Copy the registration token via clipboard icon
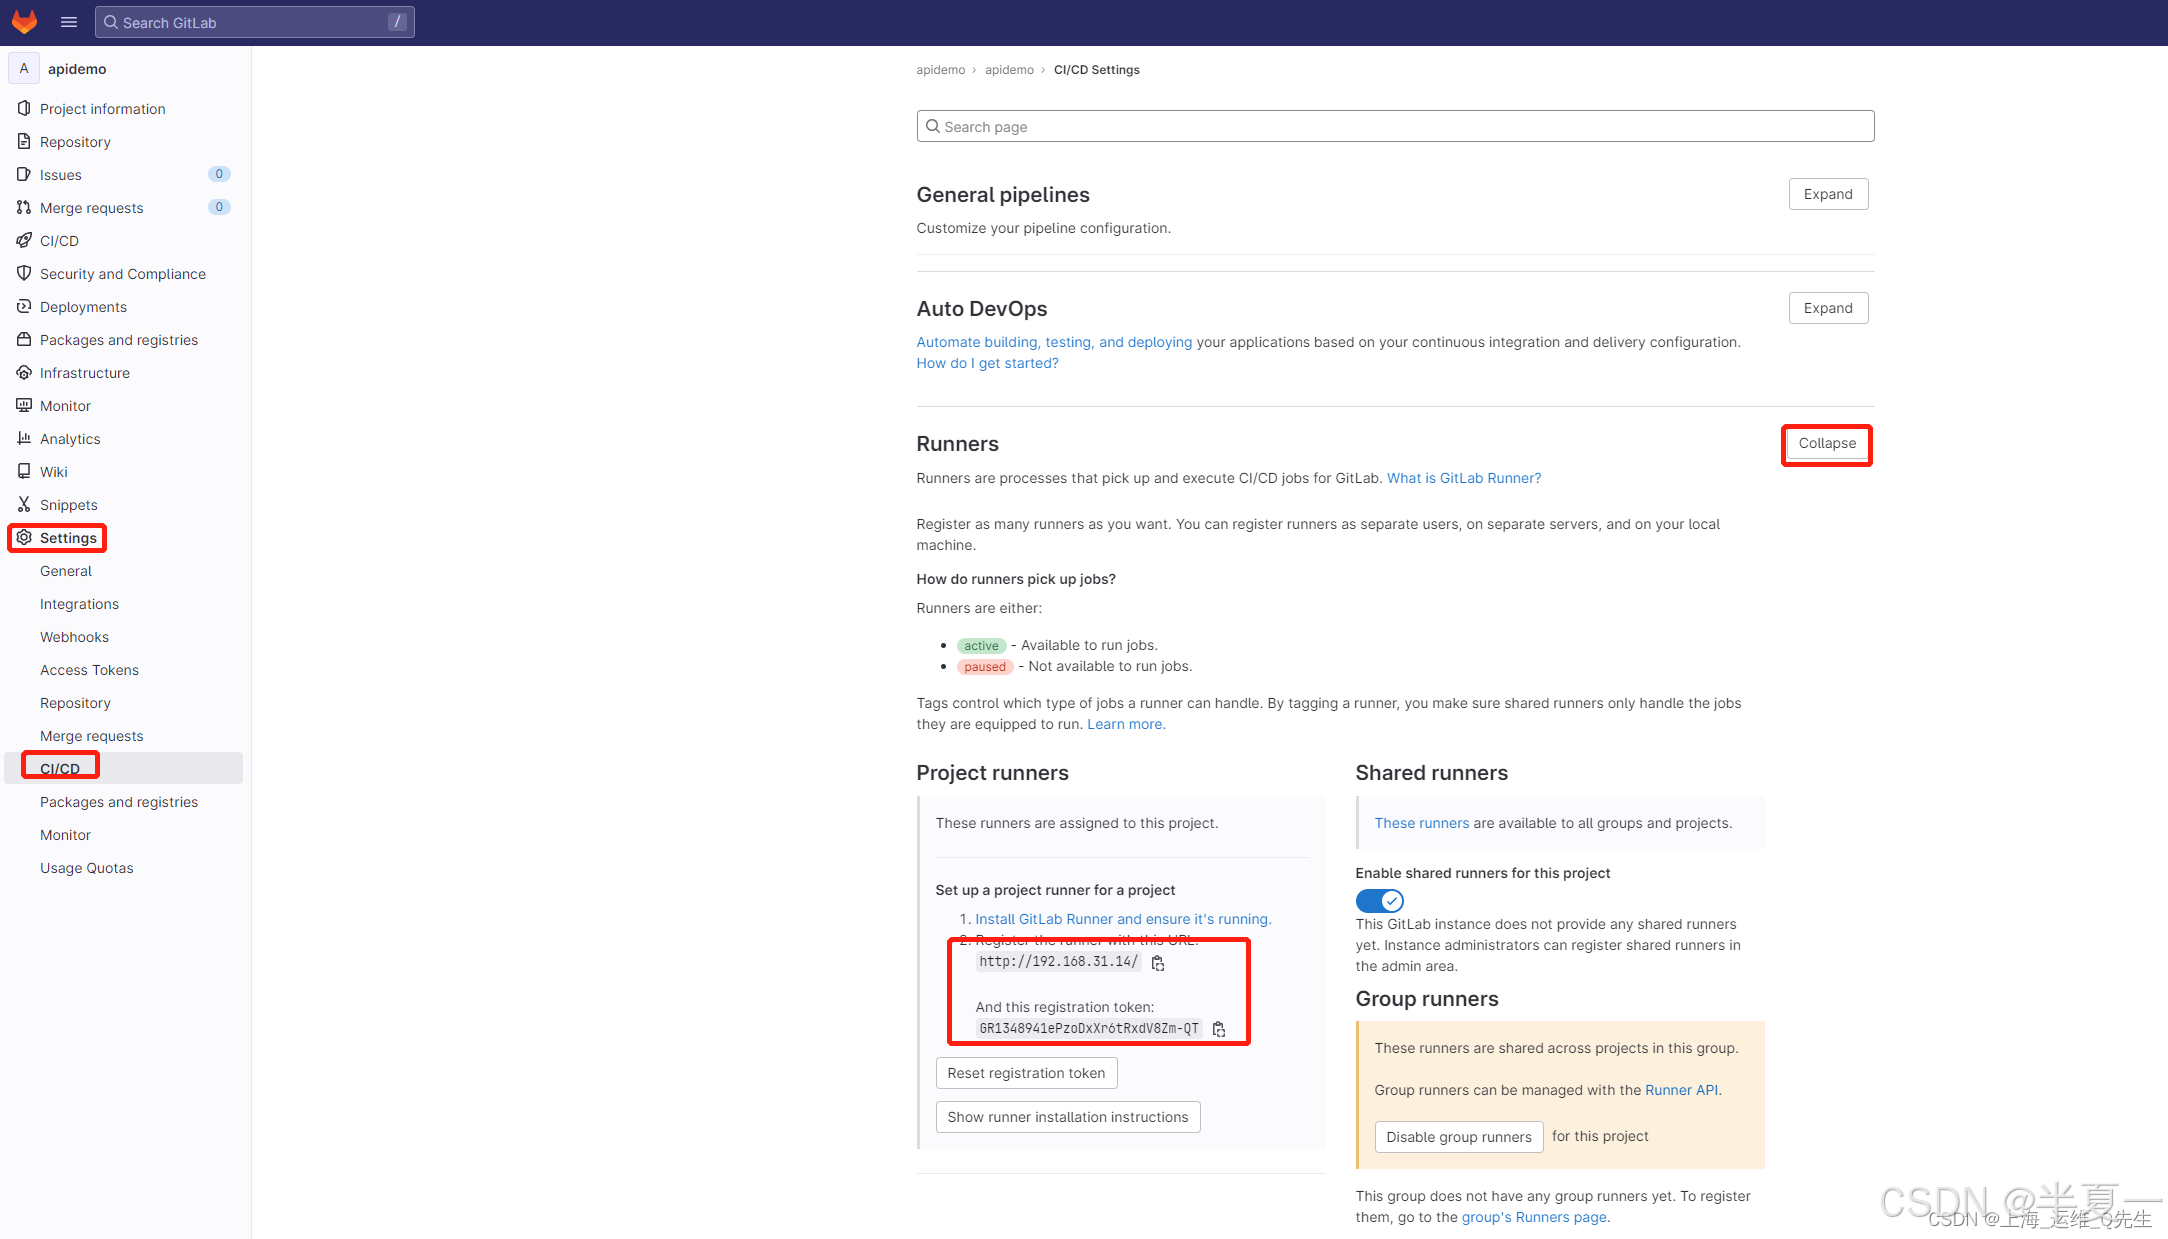The width and height of the screenshot is (2168, 1239). pos(1219,1028)
